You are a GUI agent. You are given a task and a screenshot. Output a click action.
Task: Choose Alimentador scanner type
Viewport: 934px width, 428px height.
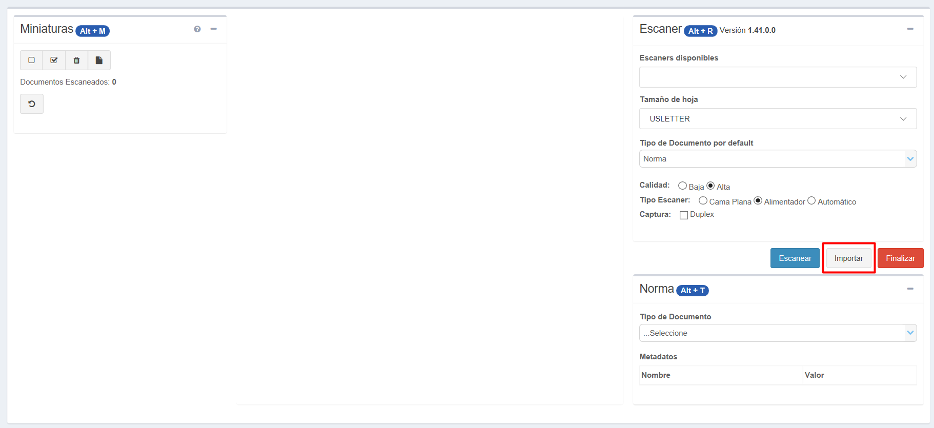tap(759, 201)
